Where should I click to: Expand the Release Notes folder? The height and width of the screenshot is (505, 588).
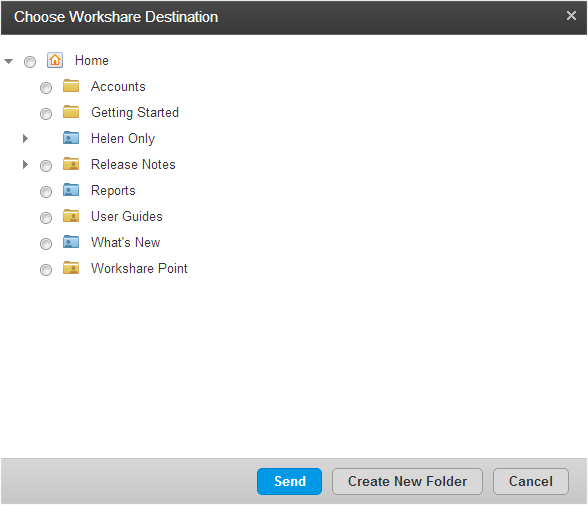(x=25, y=164)
